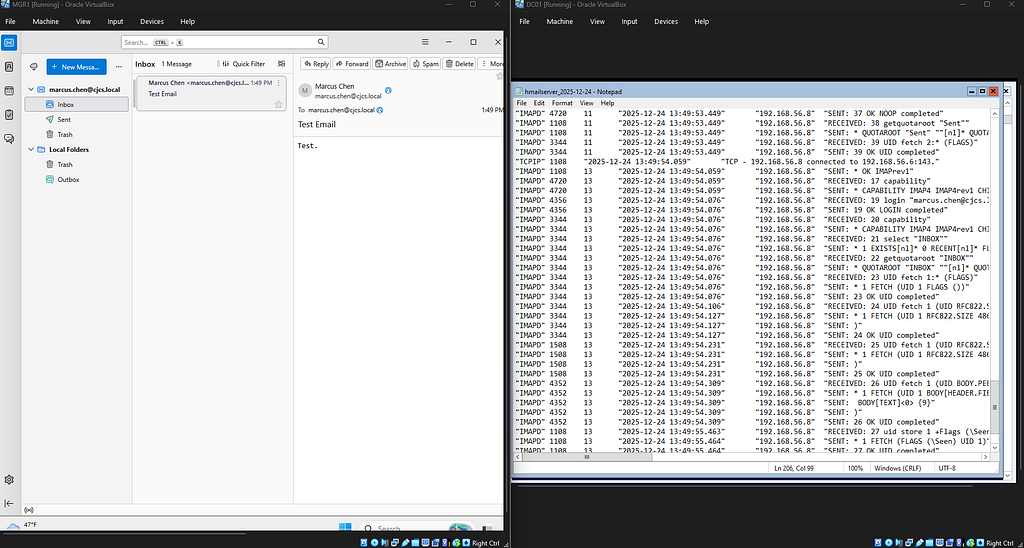Open the Address Book space icon
1024x548 pixels.
(9, 67)
